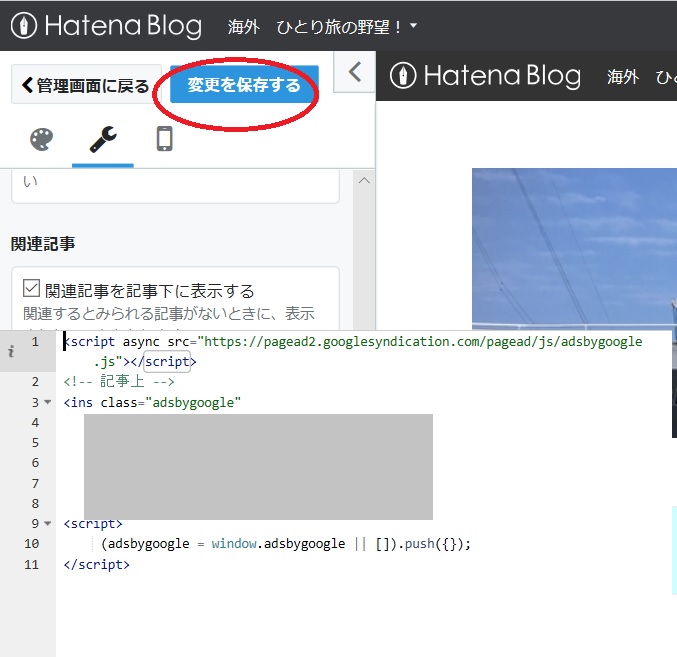Save changes with 変更を保存する button
The height and width of the screenshot is (657, 677).
244,85
